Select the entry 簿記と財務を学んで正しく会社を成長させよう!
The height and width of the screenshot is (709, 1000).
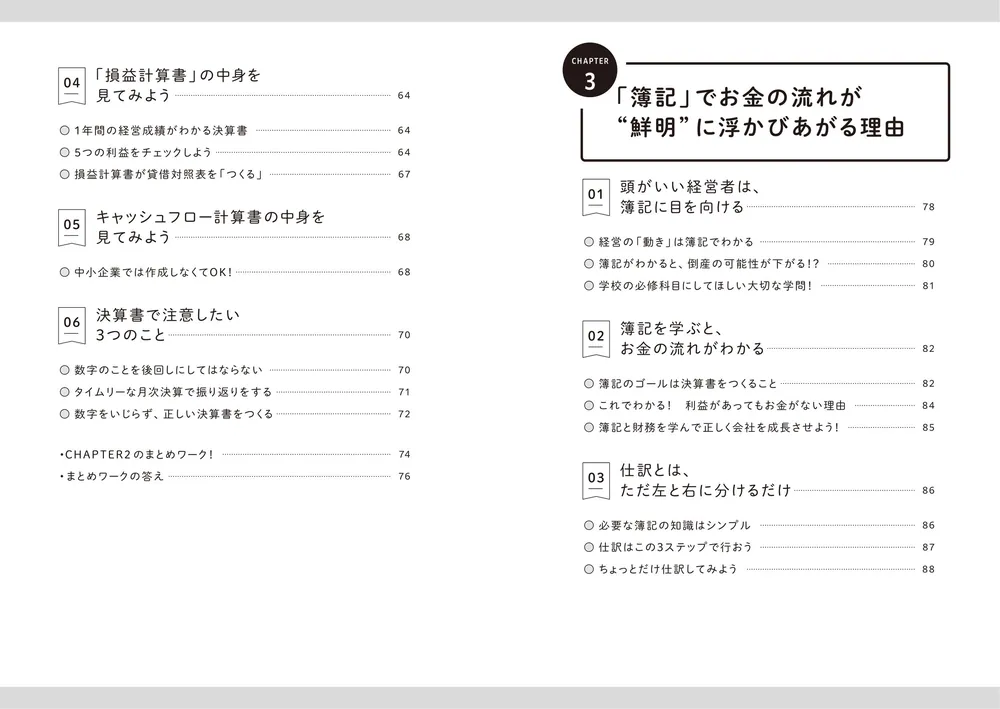point(719,427)
